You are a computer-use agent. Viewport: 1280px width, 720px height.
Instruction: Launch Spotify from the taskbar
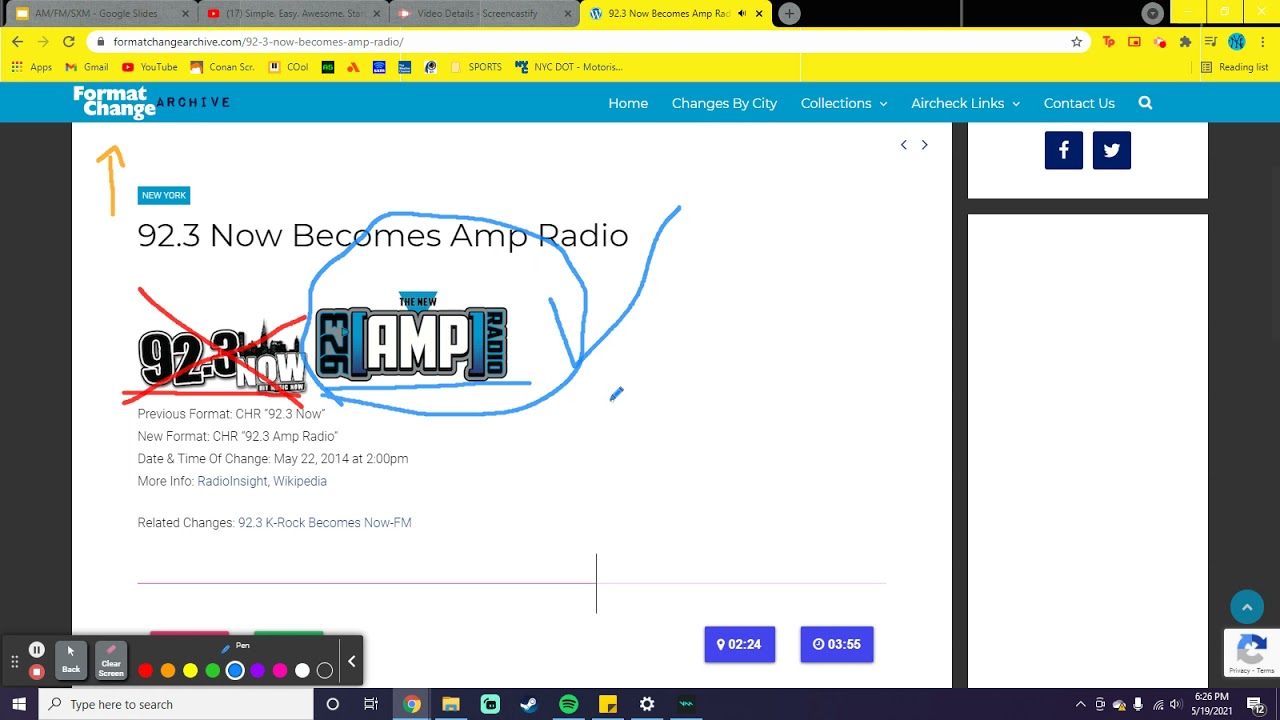[x=569, y=704]
